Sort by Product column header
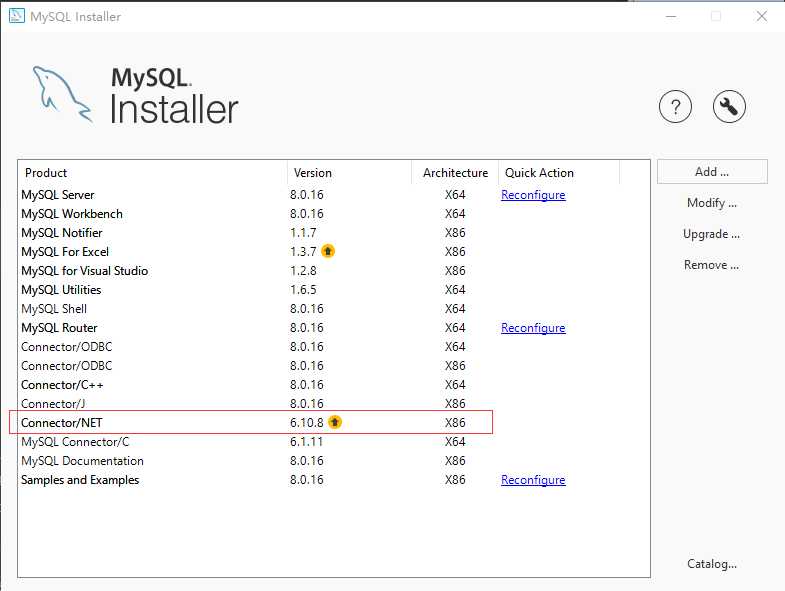This screenshot has height=591, width=785. [x=153, y=172]
